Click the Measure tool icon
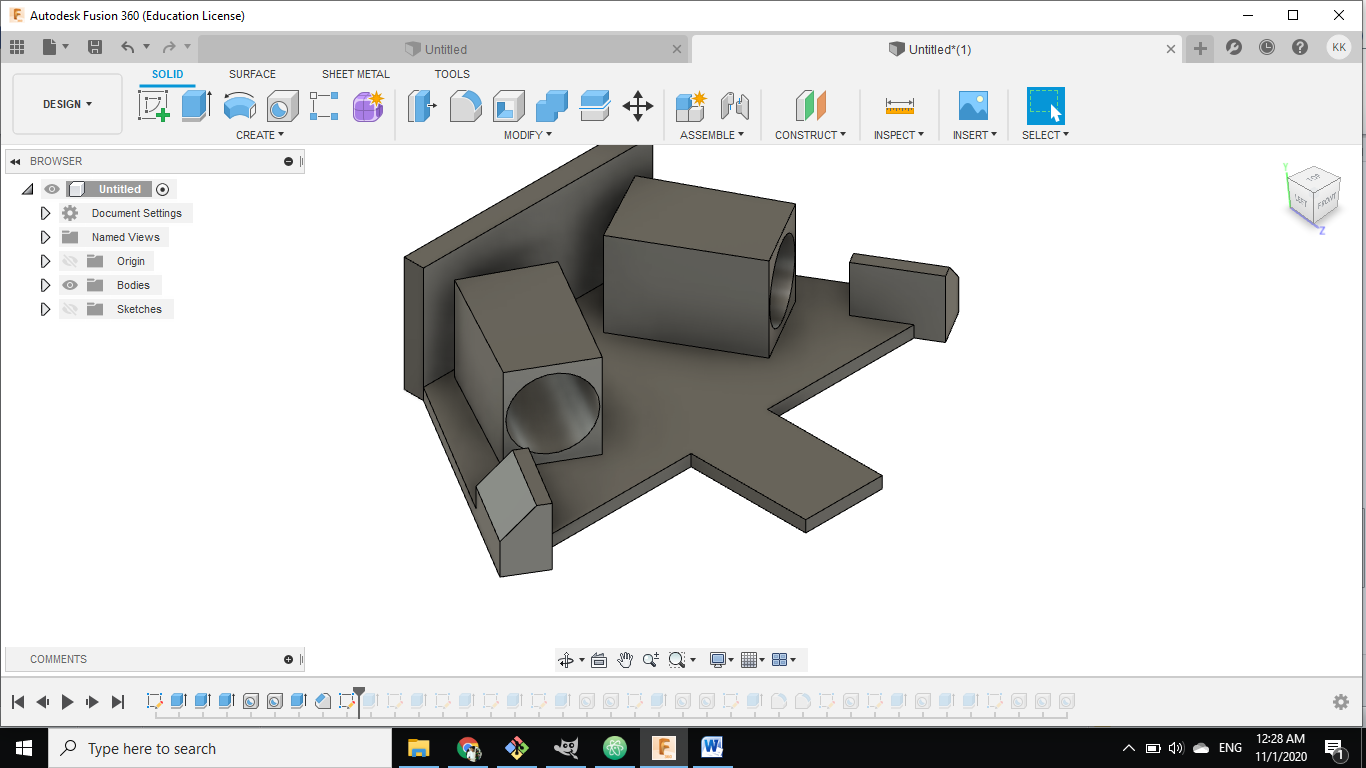Screen dimensions: 1366x768 [x=899, y=105]
